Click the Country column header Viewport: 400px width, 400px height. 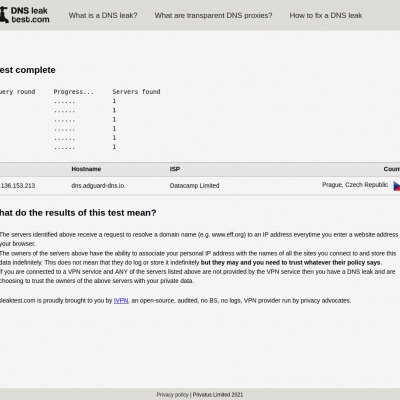pos(392,169)
